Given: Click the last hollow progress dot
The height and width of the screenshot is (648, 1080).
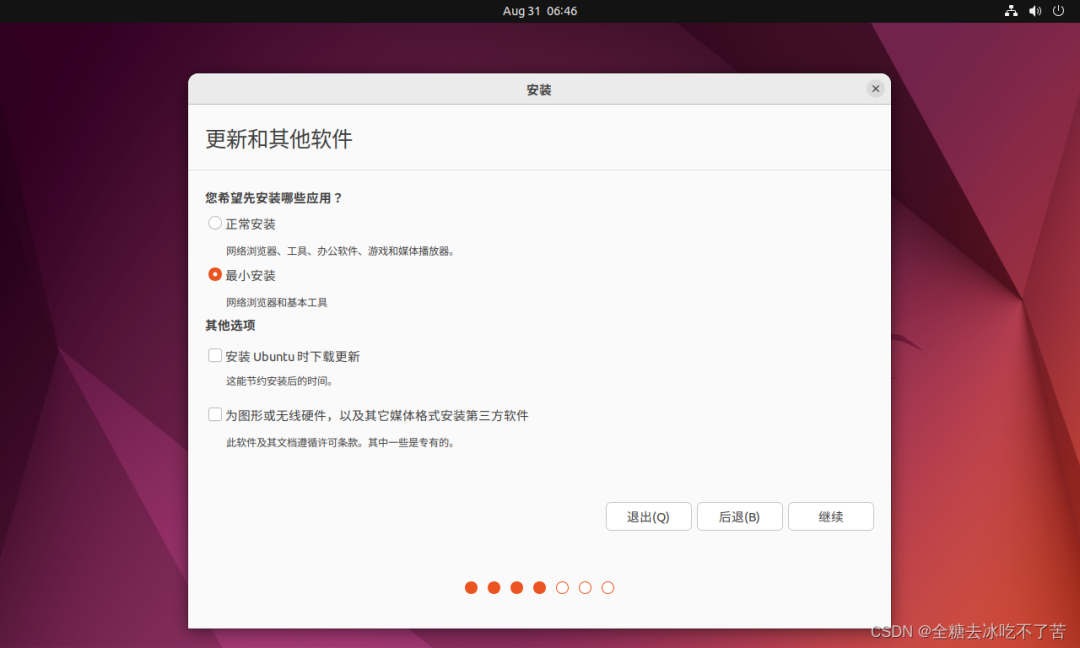Looking at the screenshot, I should pyautogui.click(x=608, y=588).
